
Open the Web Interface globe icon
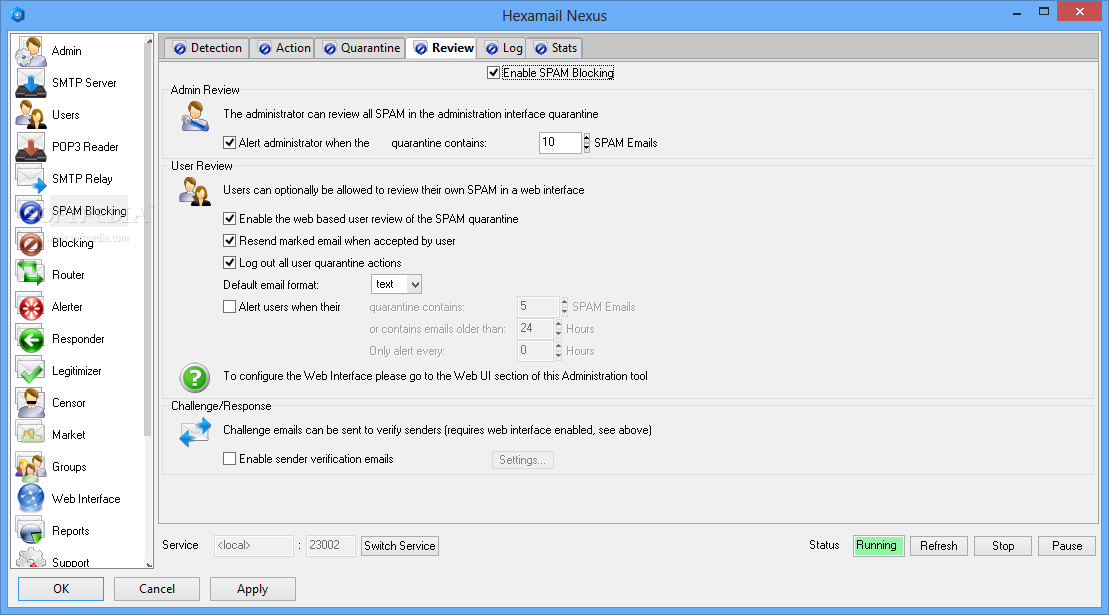[x=30, y=499]
